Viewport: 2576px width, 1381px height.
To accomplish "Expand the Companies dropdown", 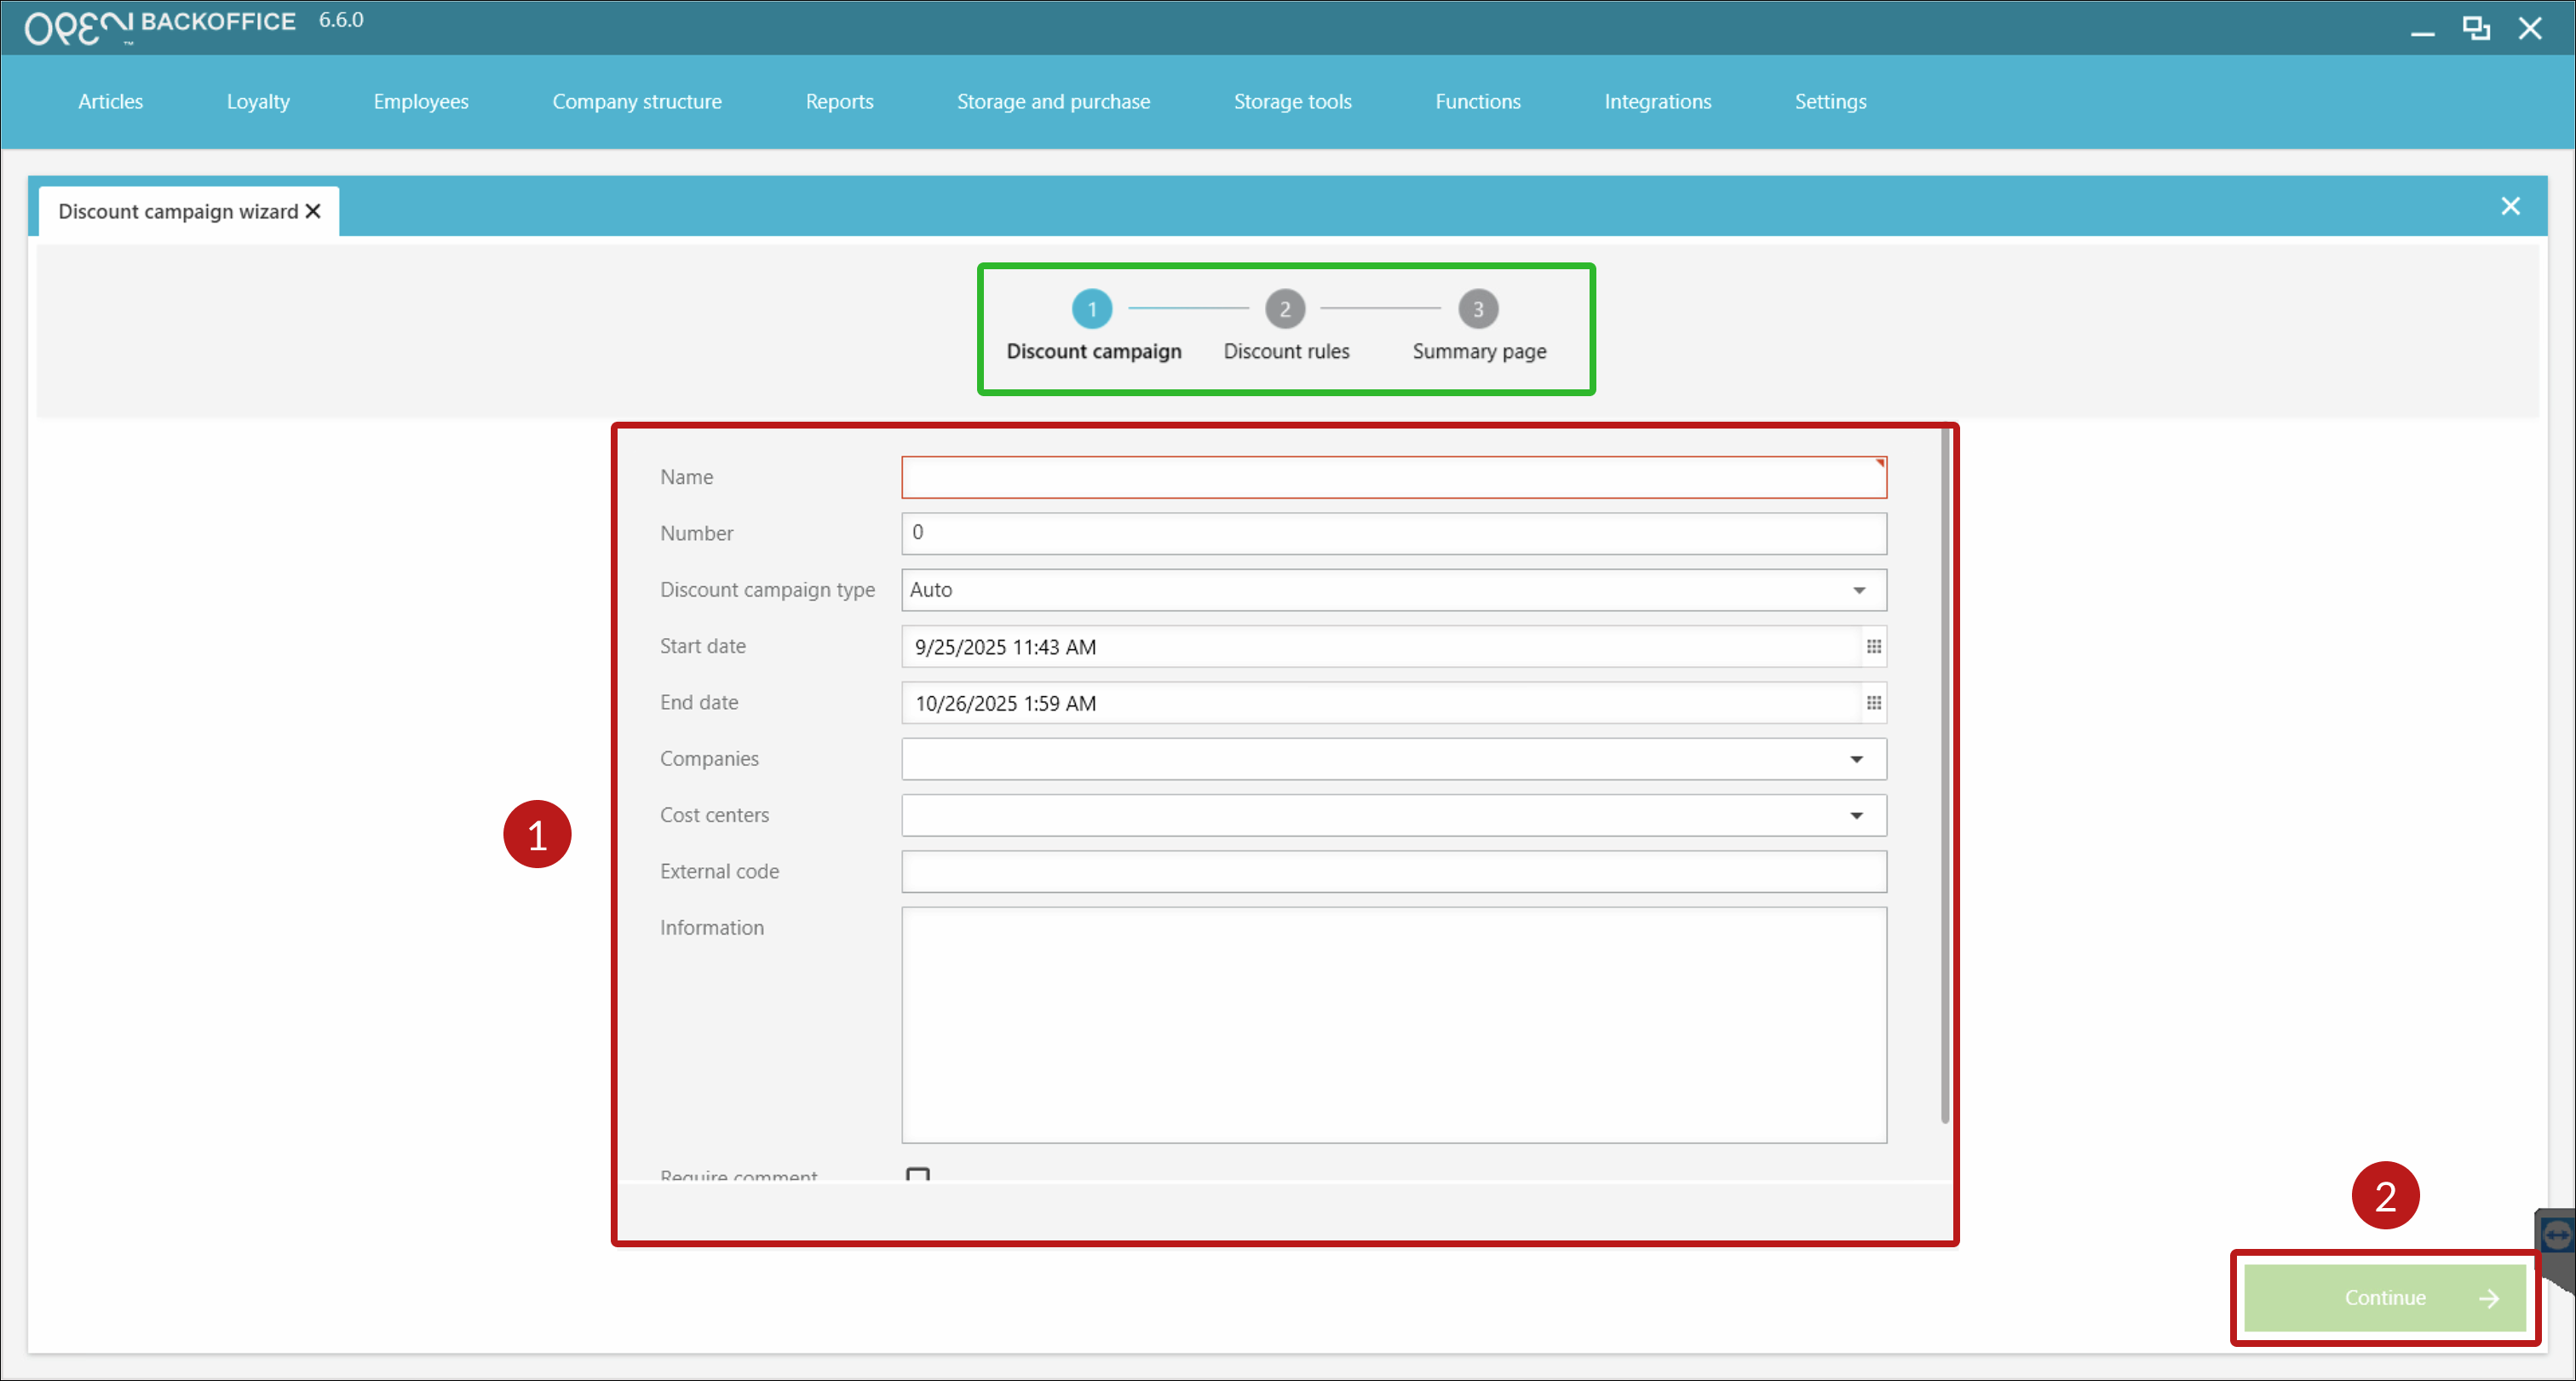I will coord(1856,759).
